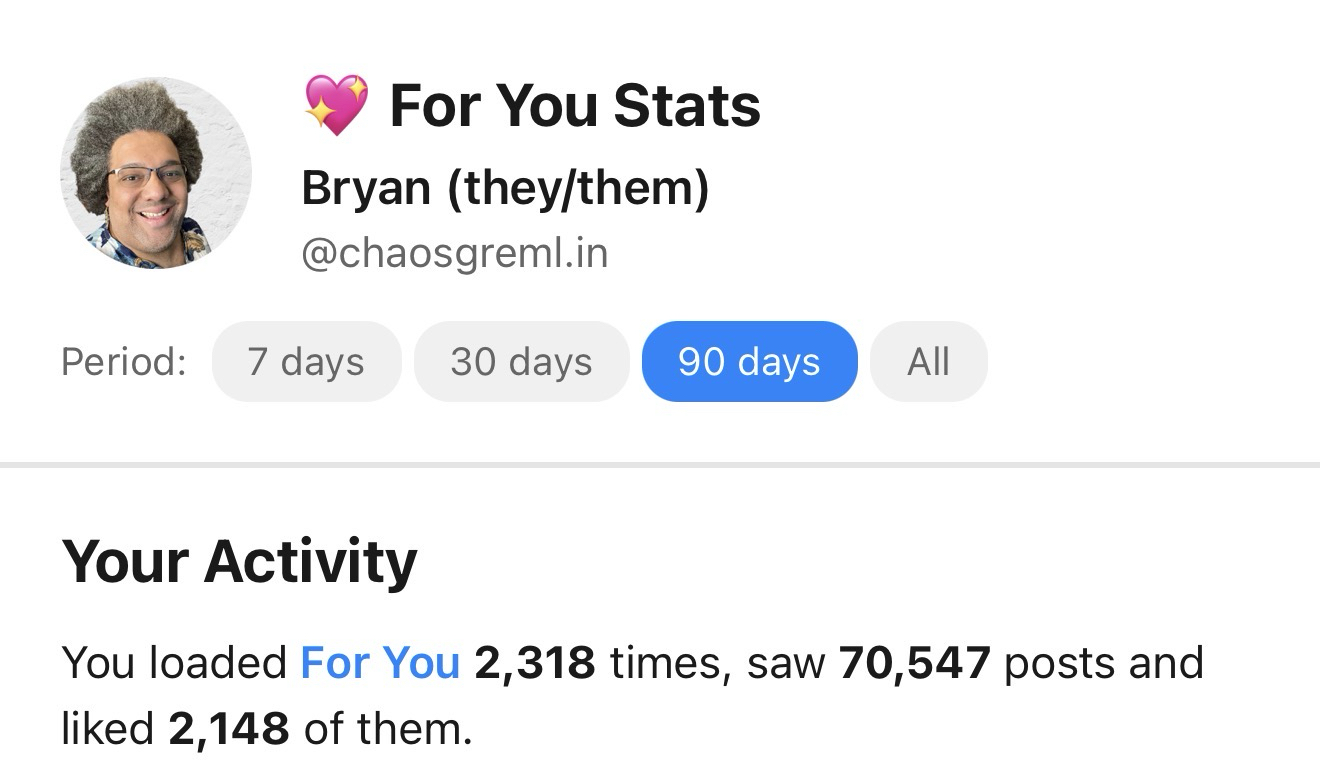The height and width of the screenshot is (780, 1320).
Task: Click the 2,148 liked count
Action: [x=229, y=729]
